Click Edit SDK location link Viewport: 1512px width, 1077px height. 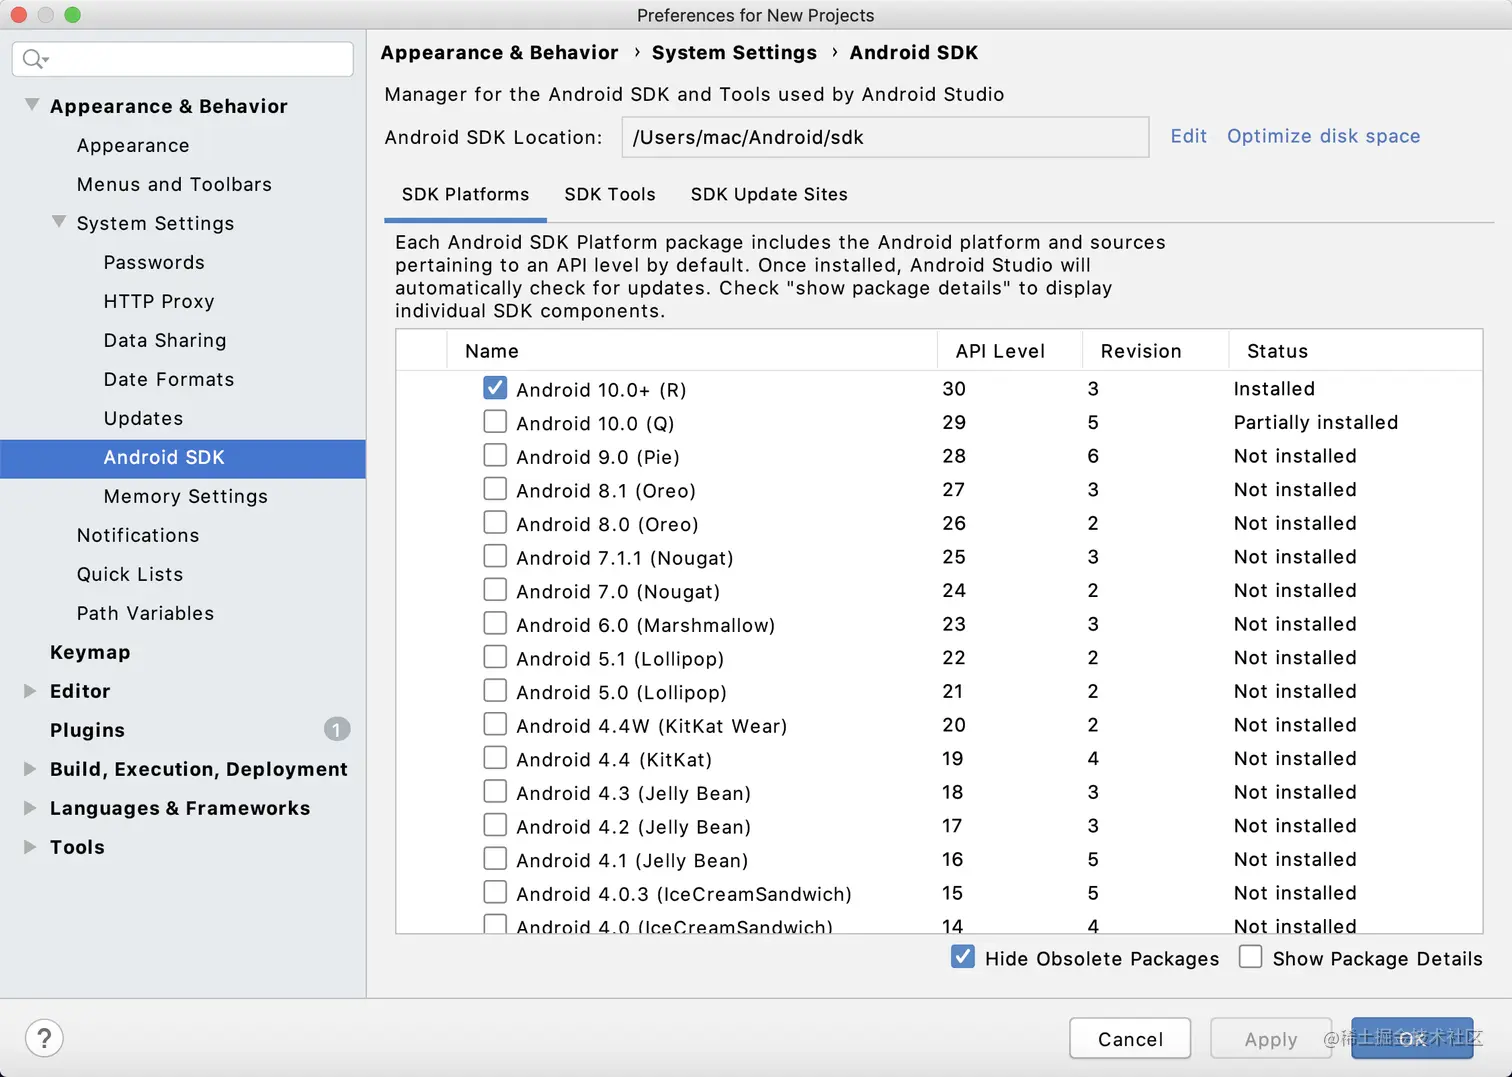pos(1188,136)
